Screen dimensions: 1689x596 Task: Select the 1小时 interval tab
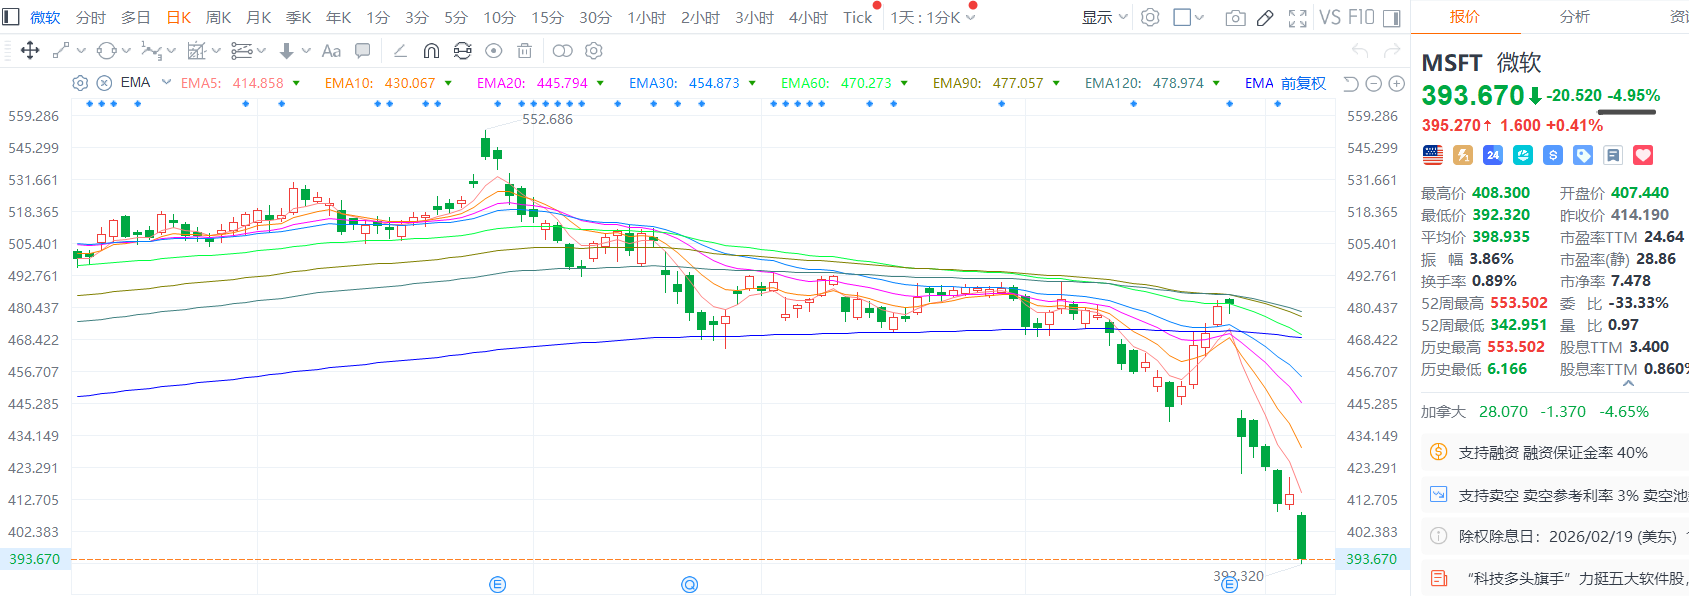[646, 18]
